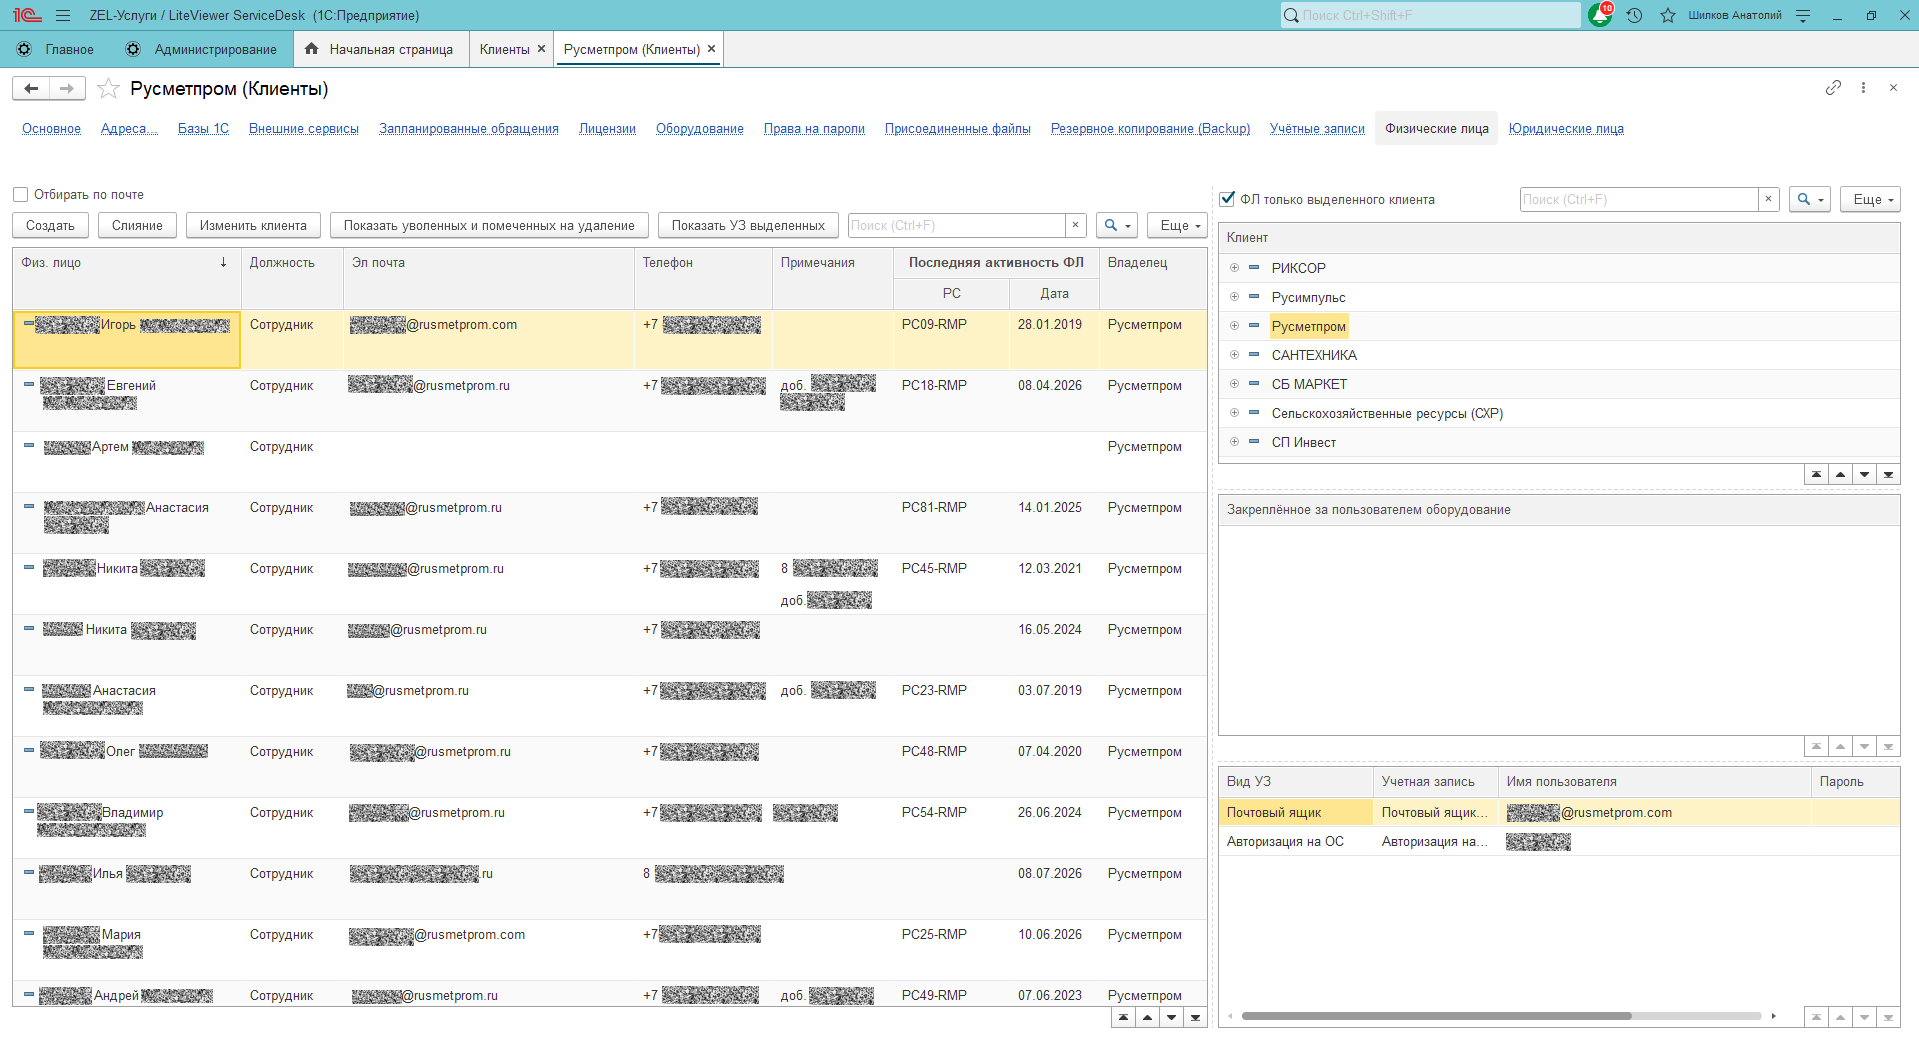Open the Оборудование link
Screen dimensions: 1919x1038
(x=700, y=128)
